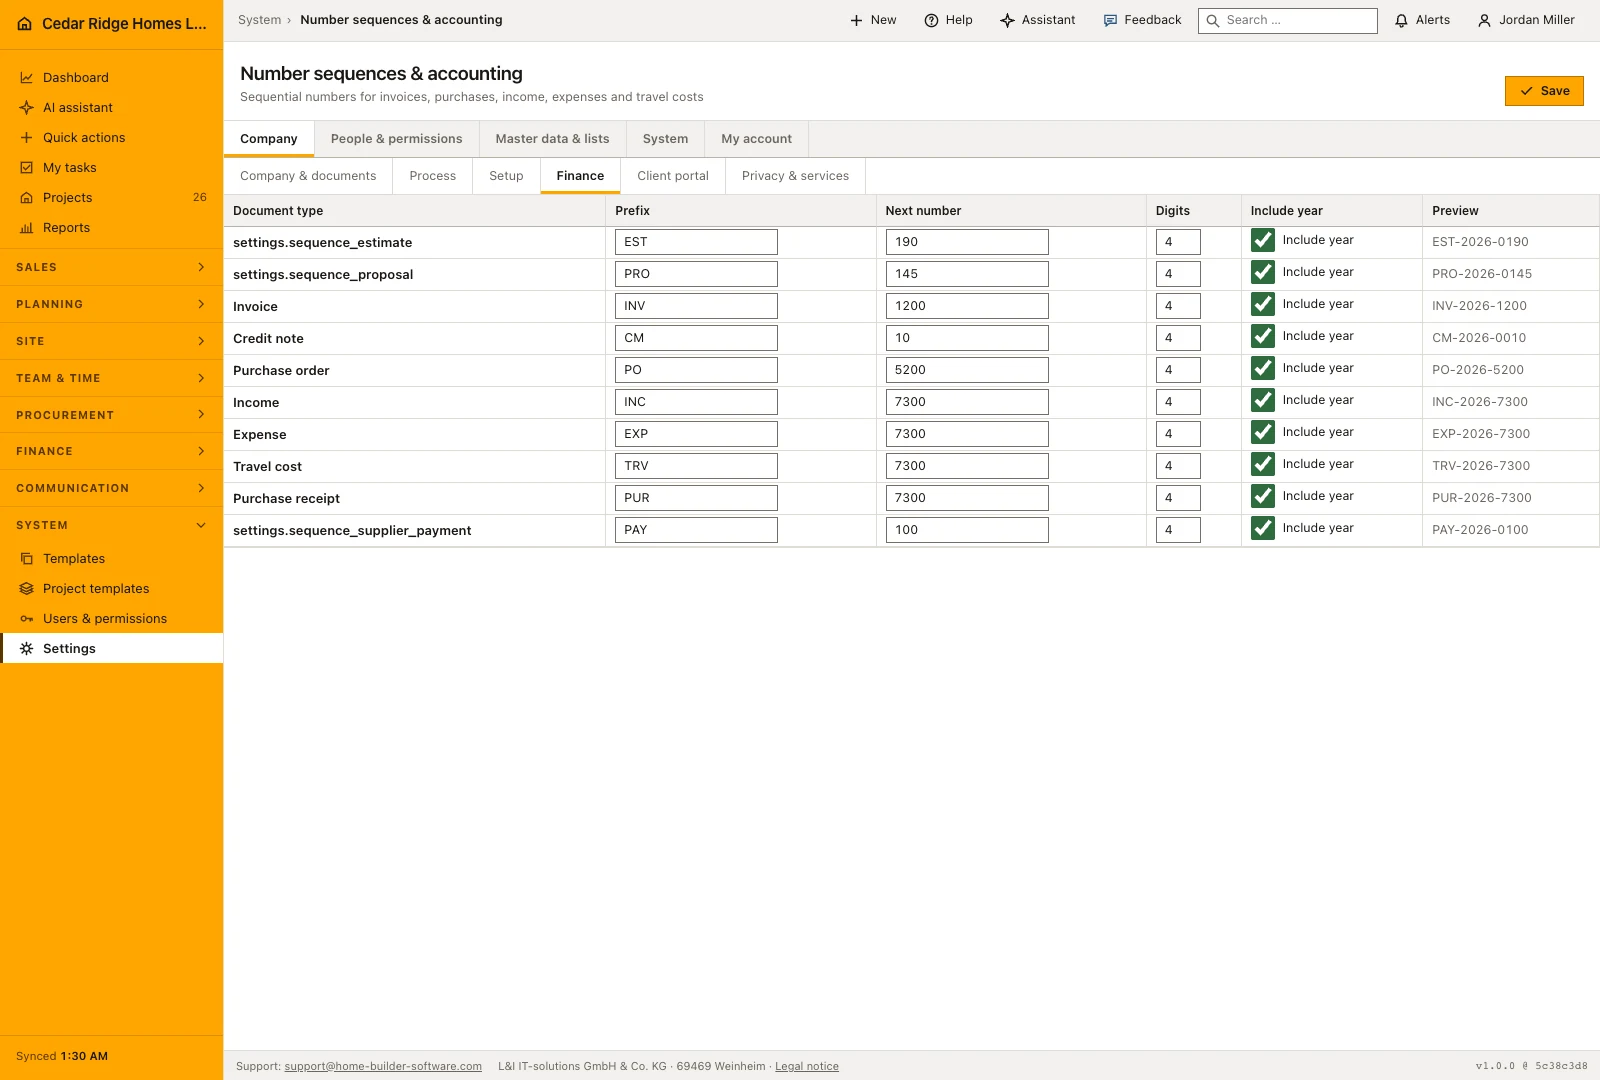The image size is (1600, 1080).
Task: Expand the PROCUREMENT sidebar section
Action: (x=111, y=415)
